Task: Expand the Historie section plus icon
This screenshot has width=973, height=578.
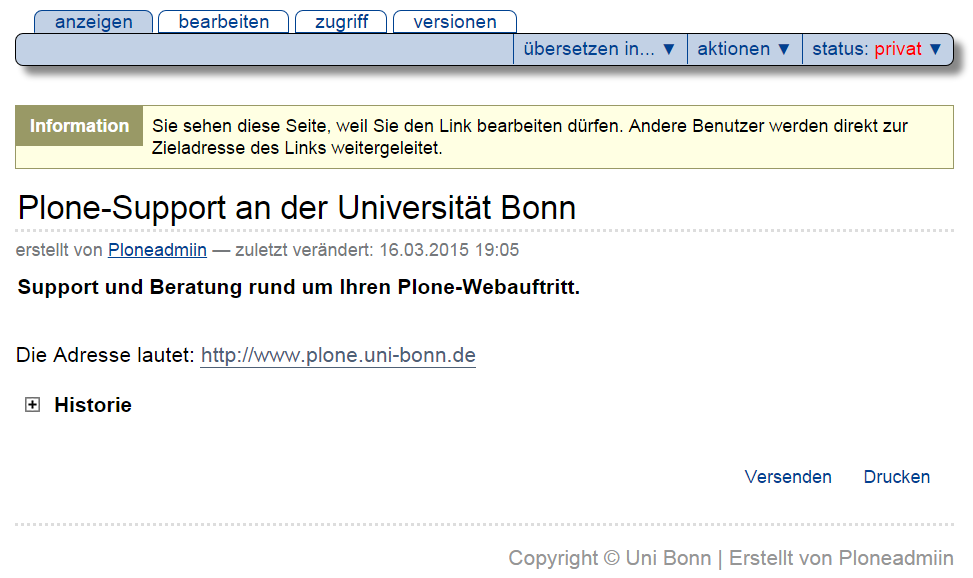Action: point(32,405)
